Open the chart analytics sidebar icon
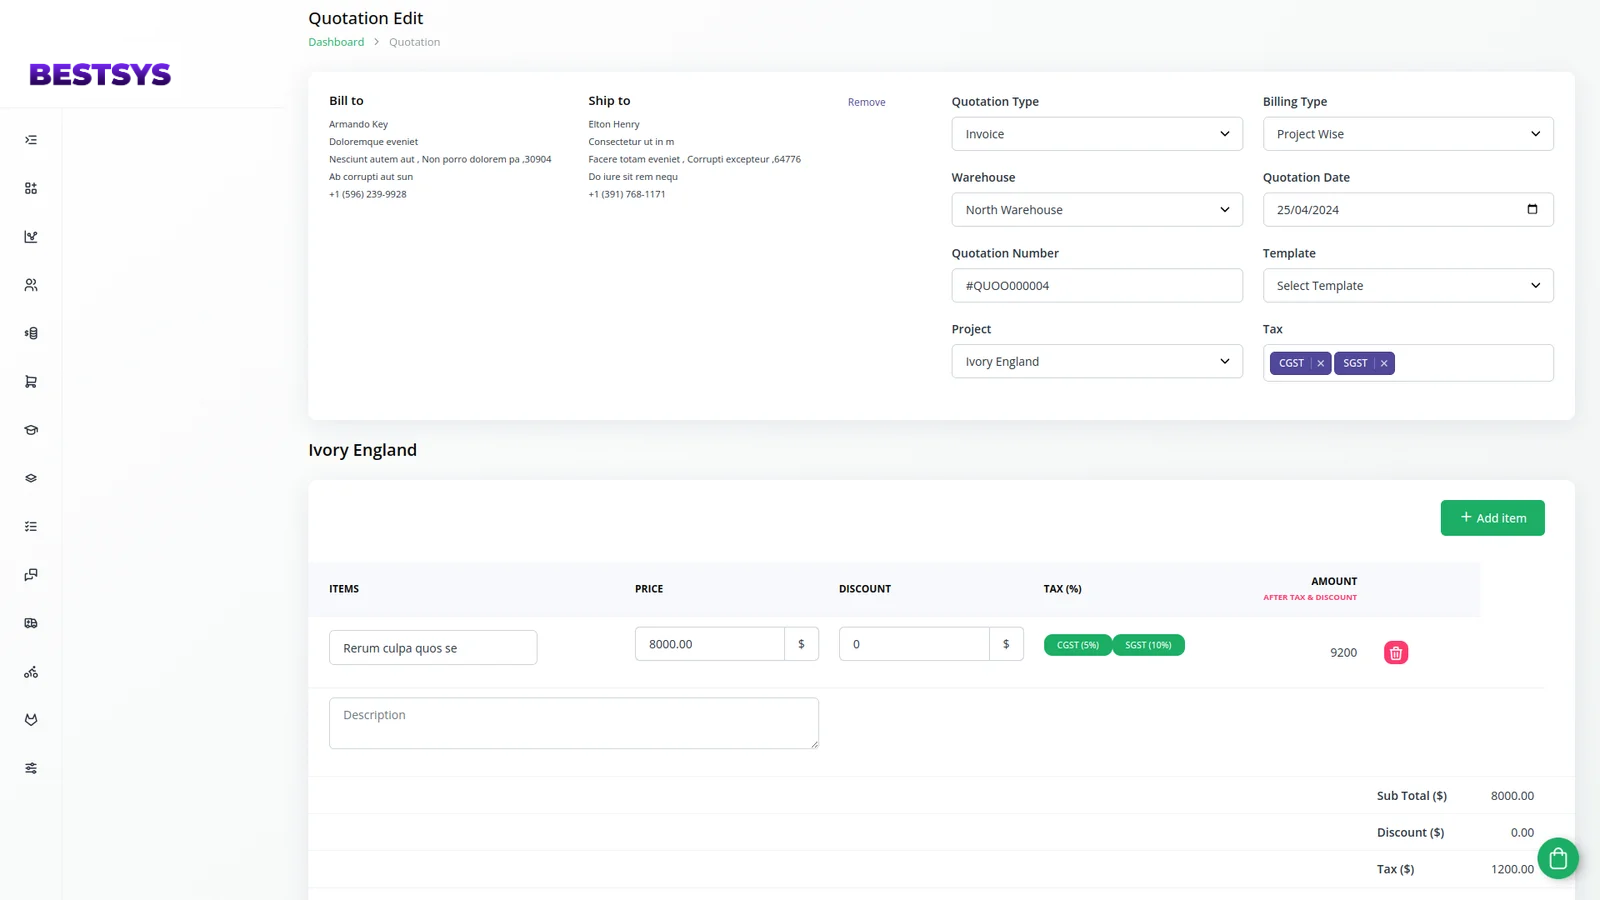 pyautogui.click(x=31, y=237)
